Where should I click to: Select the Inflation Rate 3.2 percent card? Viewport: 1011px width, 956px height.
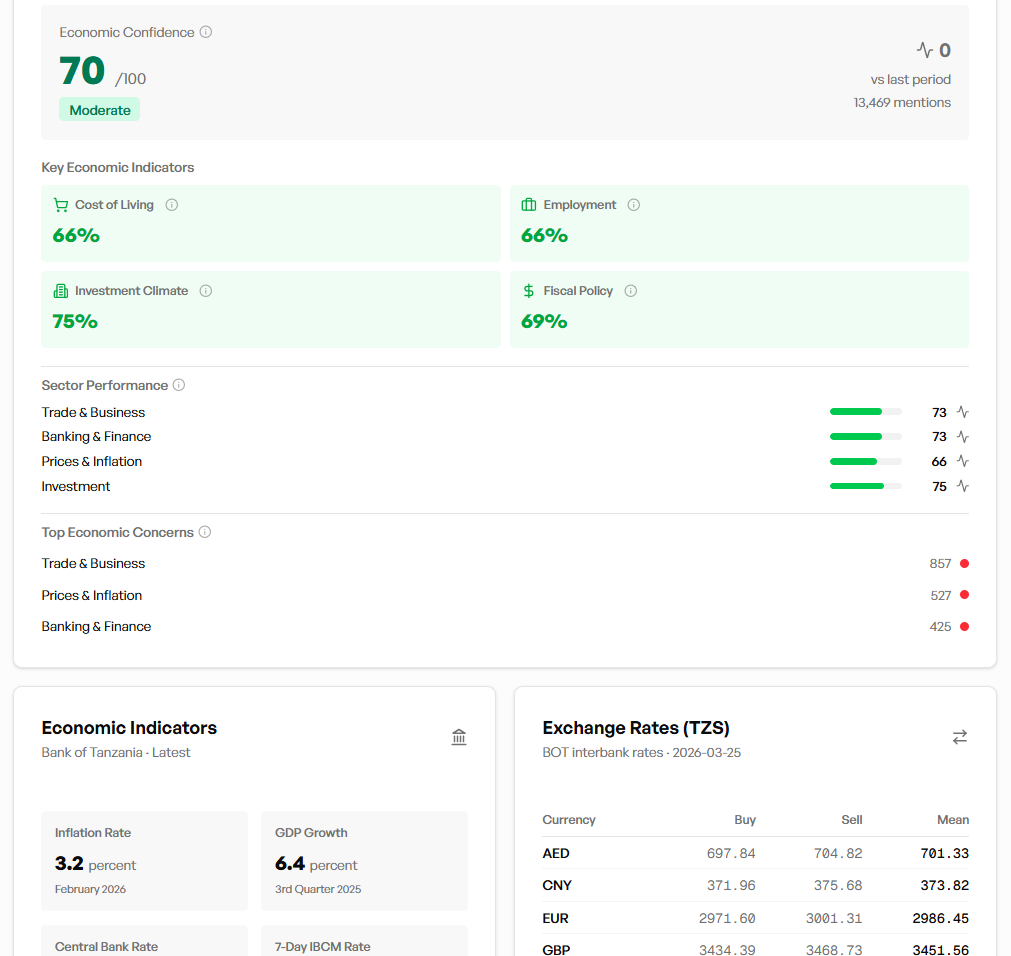[x=144, y=861]
